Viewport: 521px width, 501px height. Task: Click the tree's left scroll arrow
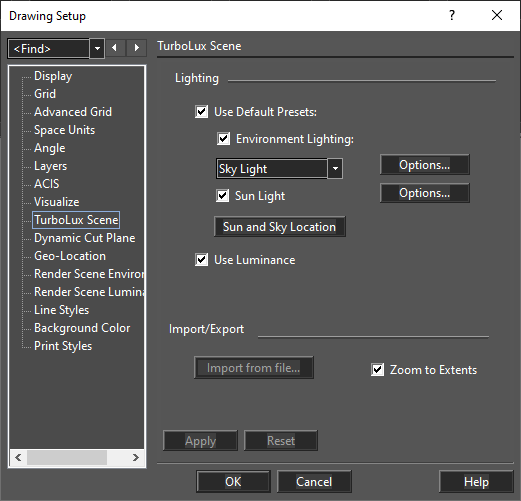pyautogui.click(x=18, y=457)
